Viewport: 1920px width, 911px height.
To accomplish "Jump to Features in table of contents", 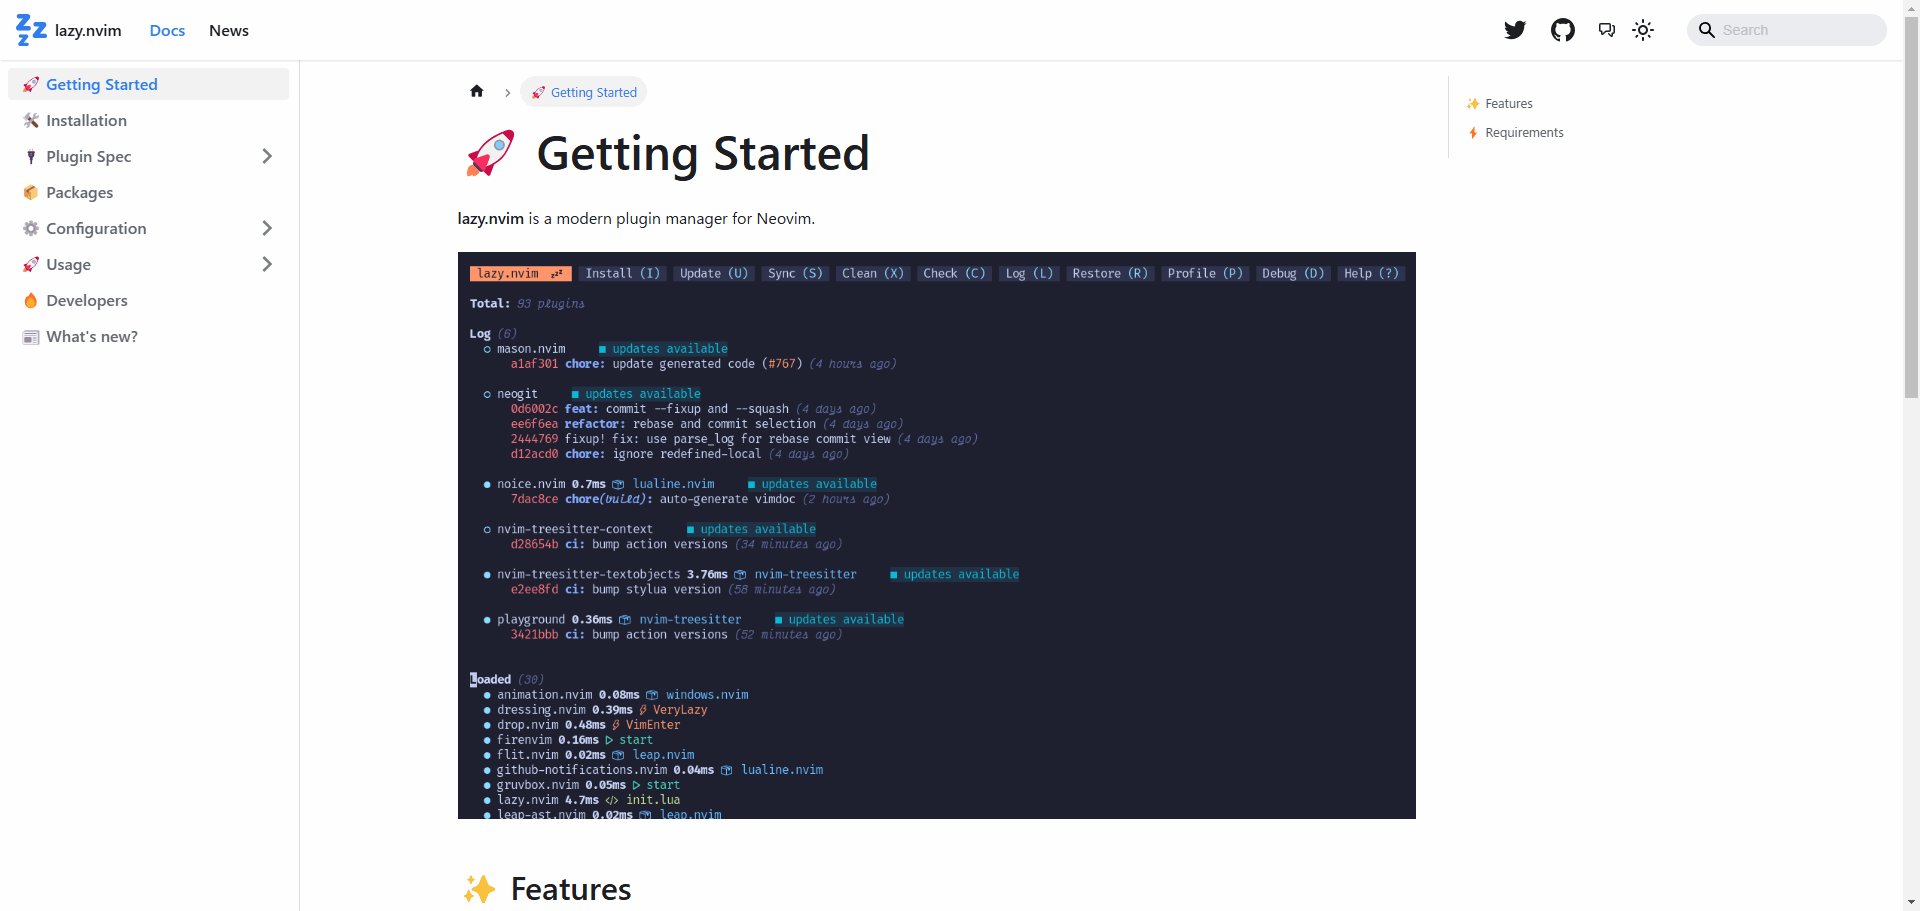I will (x=1509, y=103).
